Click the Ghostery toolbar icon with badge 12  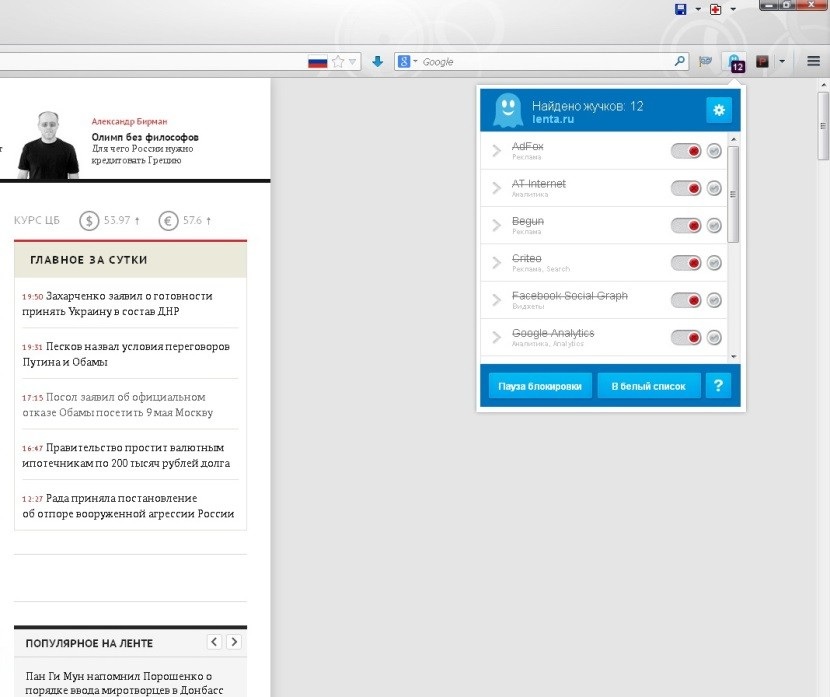(735, 62)
